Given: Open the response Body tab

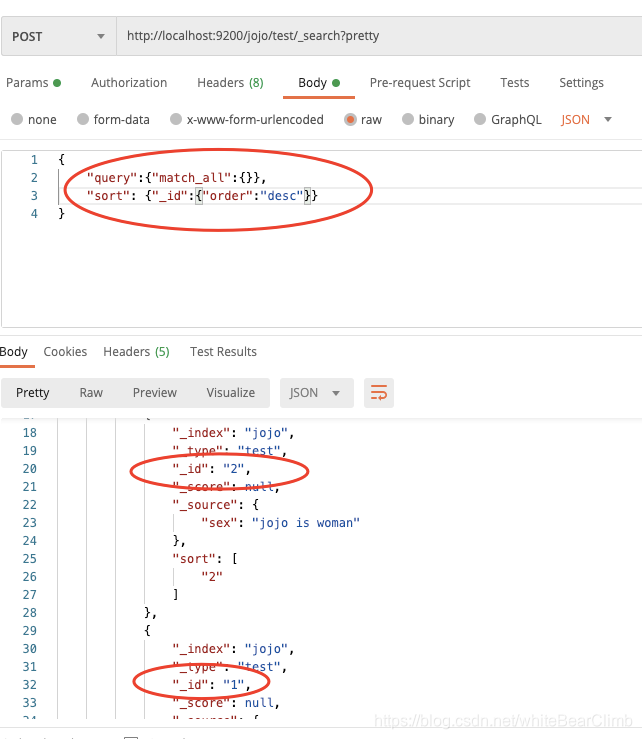Looking at the screenshot, I should coord(14,352).
